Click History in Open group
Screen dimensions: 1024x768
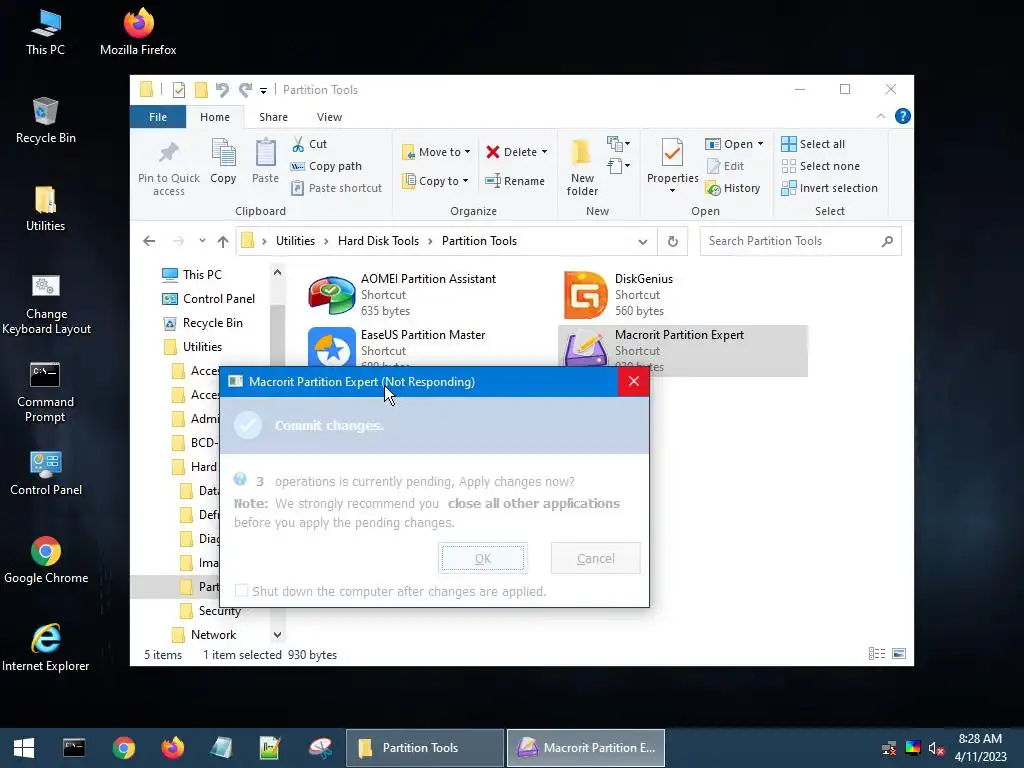pyautogui.click(x=733, y=188)
